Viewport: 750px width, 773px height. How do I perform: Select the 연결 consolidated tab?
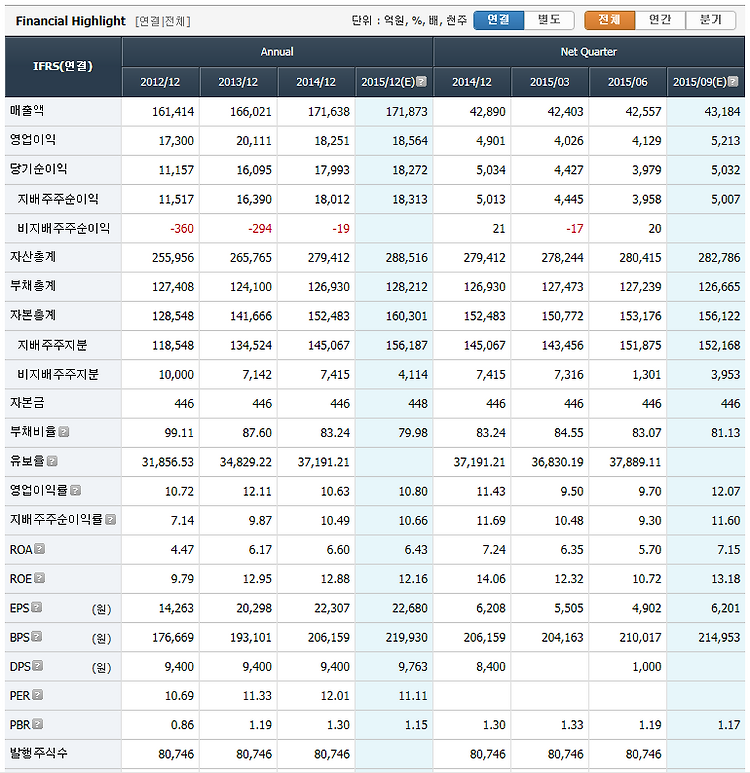[x=499, y=20]
